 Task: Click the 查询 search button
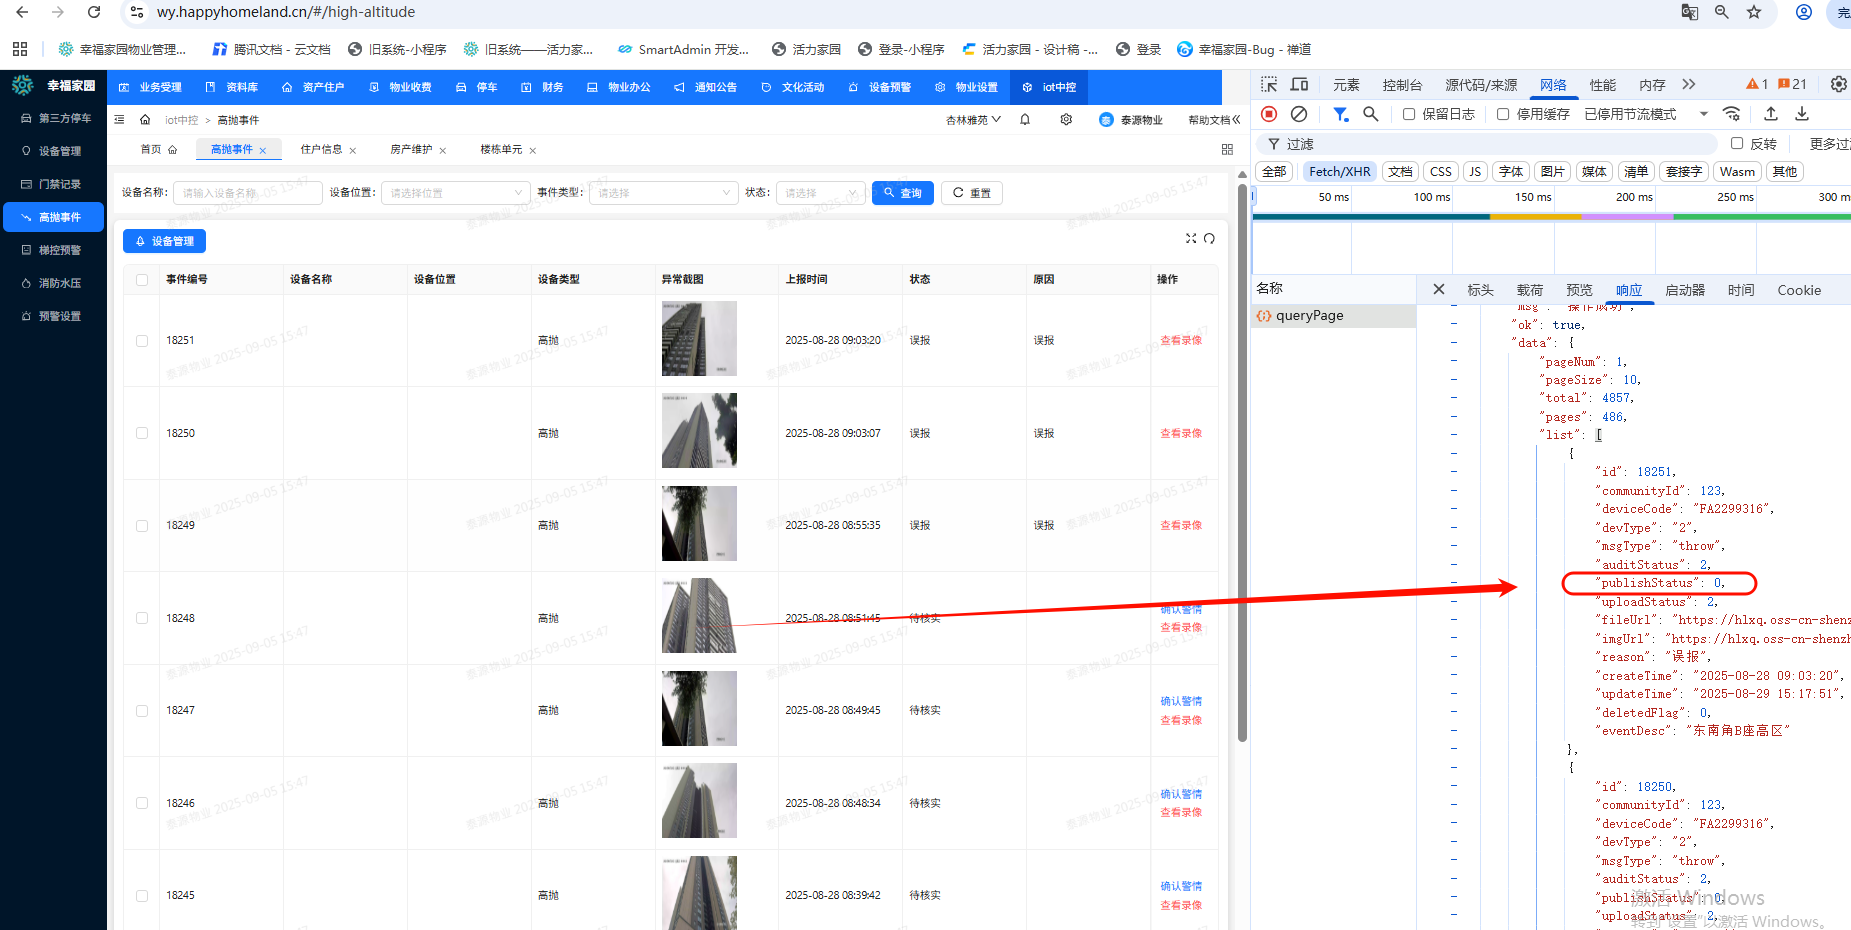902,193
